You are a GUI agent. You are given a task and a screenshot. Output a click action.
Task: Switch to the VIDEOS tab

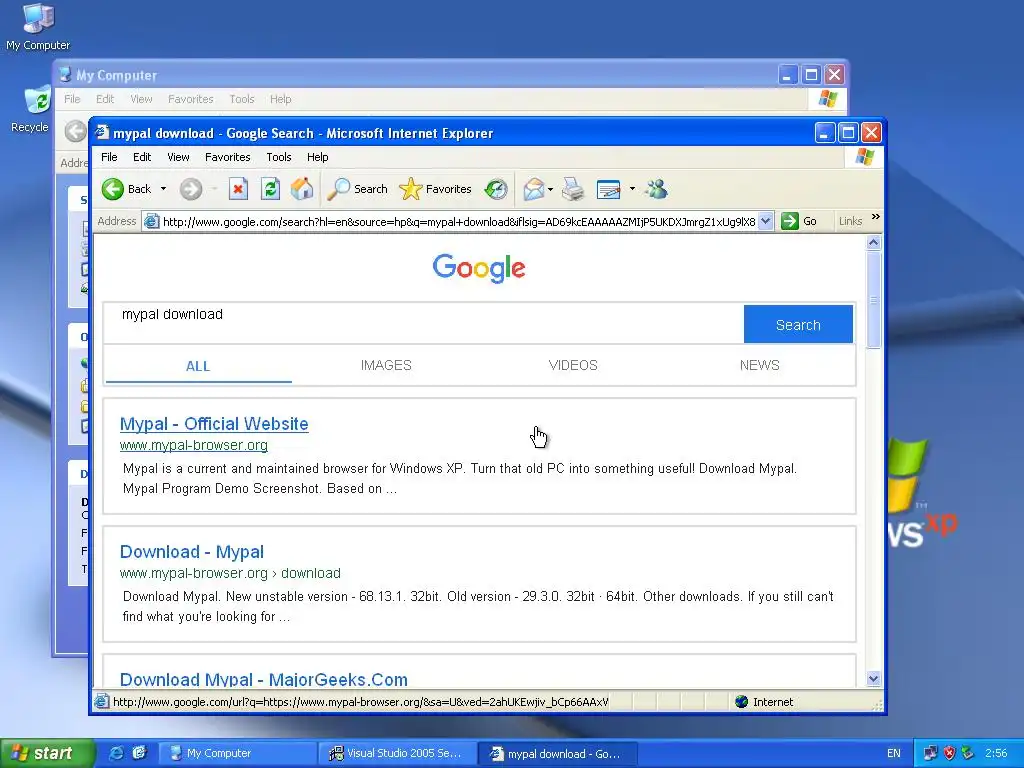pos(573,366)
